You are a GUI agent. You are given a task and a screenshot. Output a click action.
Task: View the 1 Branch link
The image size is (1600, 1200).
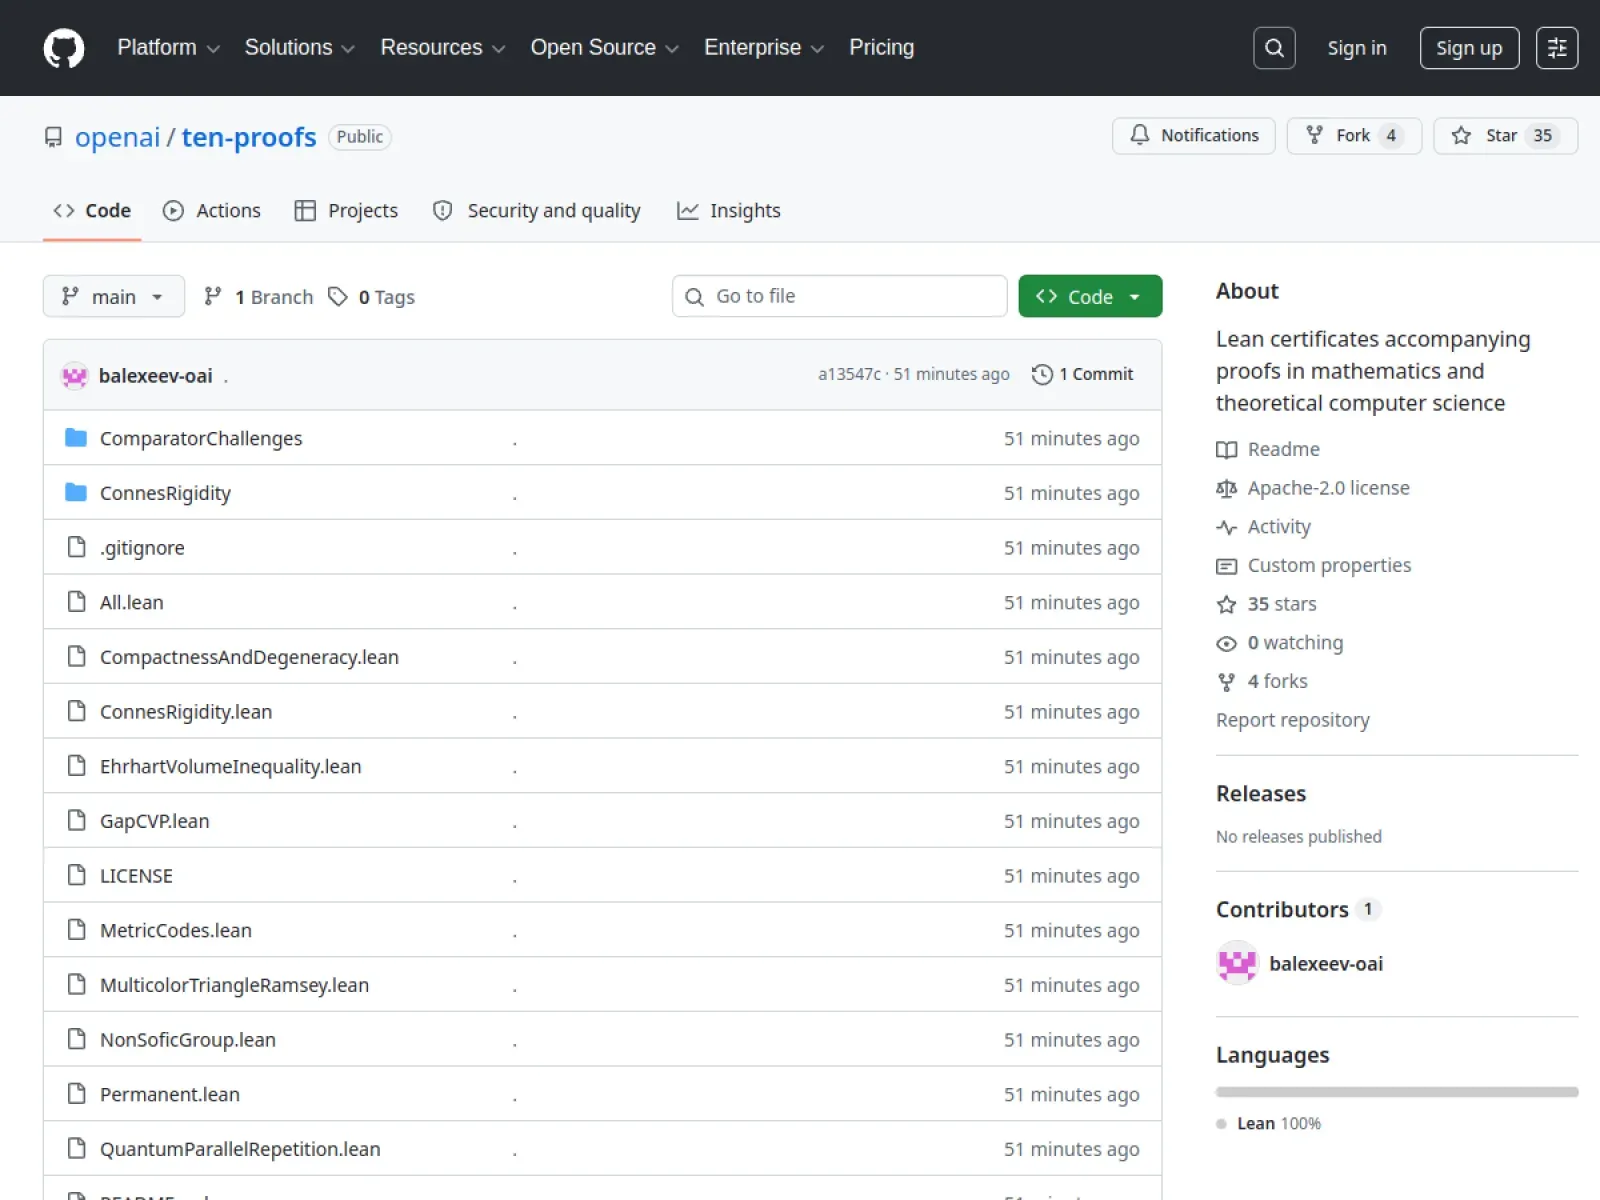pos(258,296)
